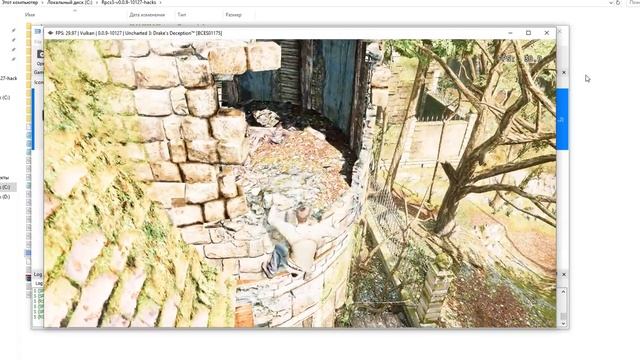This screenshot has width=640, height=360.
Task: Refresh the Explorer folder view
Action: (618, 3)
